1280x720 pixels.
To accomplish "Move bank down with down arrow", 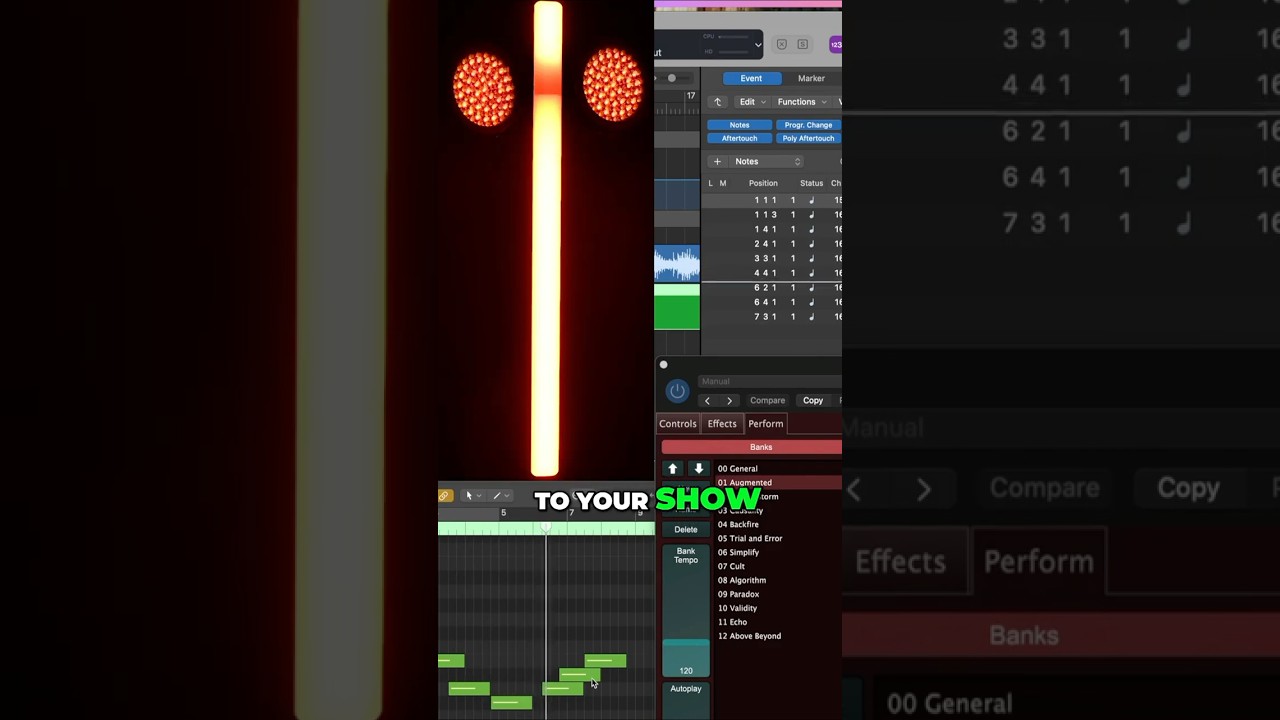I will [x=698, y=469].
